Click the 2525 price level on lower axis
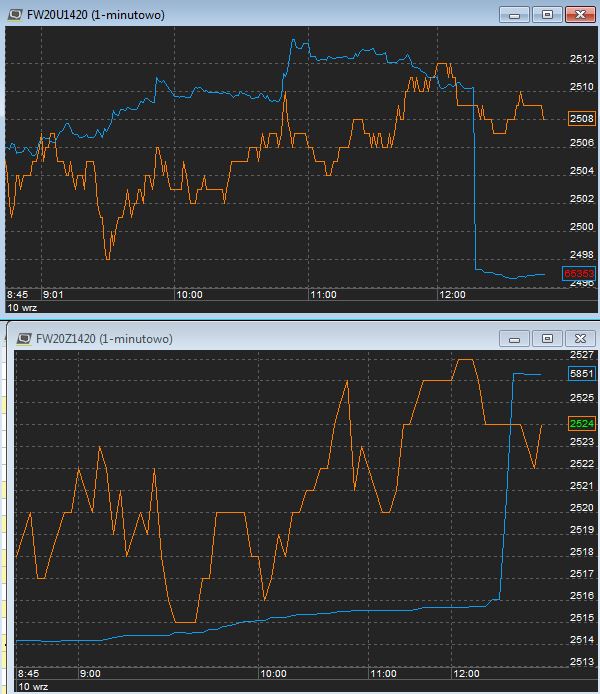This screenshot has height=694, width=600. (582, 397)
